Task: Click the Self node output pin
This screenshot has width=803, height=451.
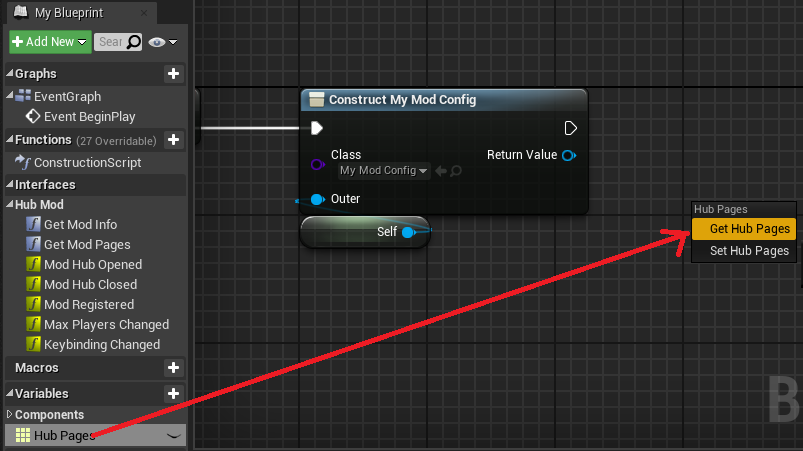Action: point(409,232)
